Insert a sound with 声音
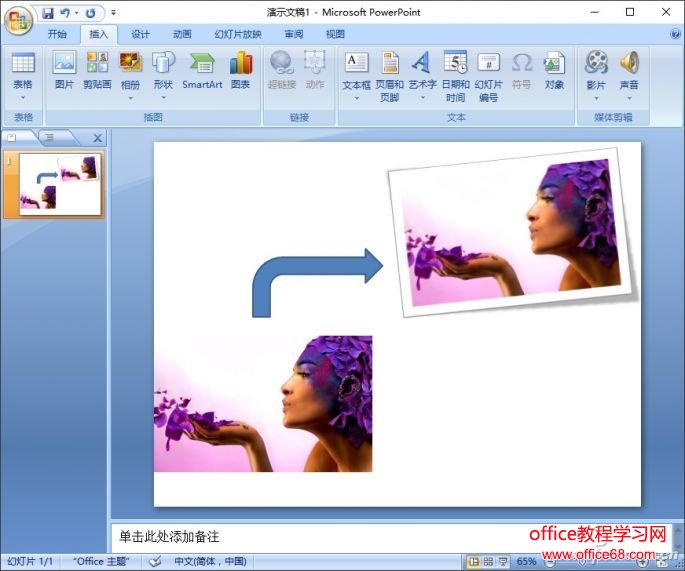 629,70
